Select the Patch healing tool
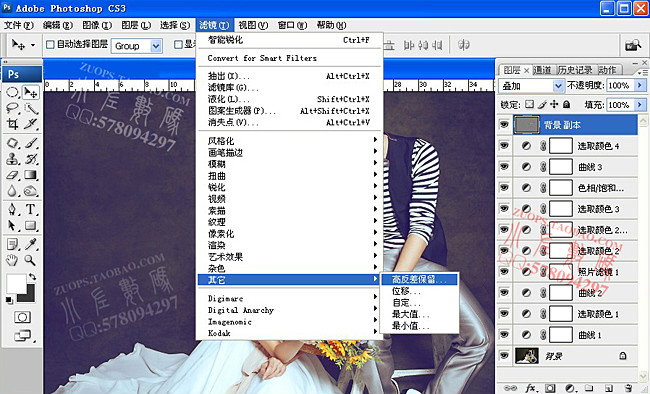This screenshot has width=650, height=394. (x=12, y=143)
